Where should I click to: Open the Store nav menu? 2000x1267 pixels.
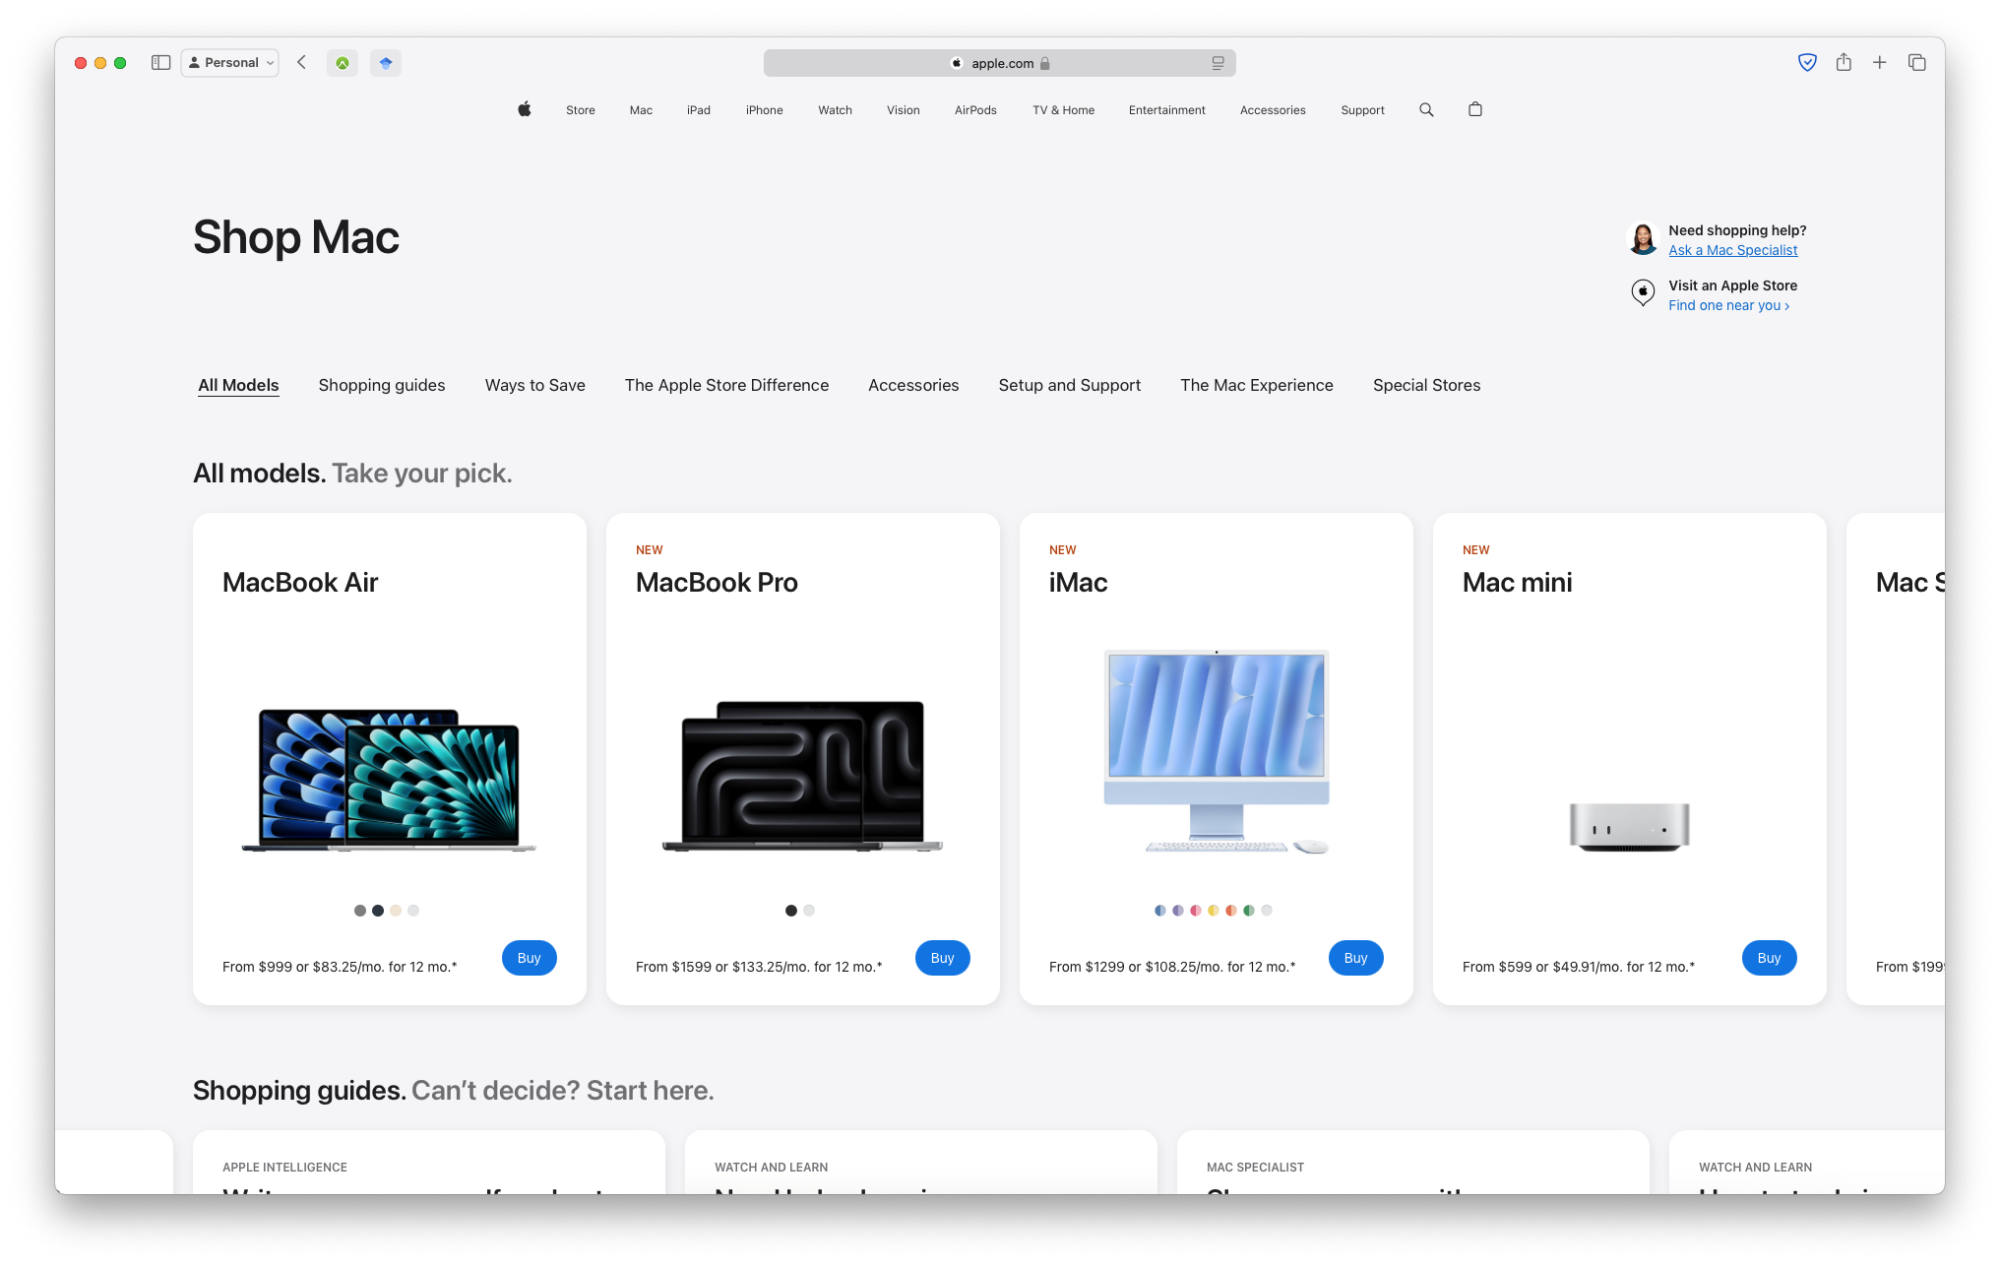pyautogui.click(x=580, y=110)
